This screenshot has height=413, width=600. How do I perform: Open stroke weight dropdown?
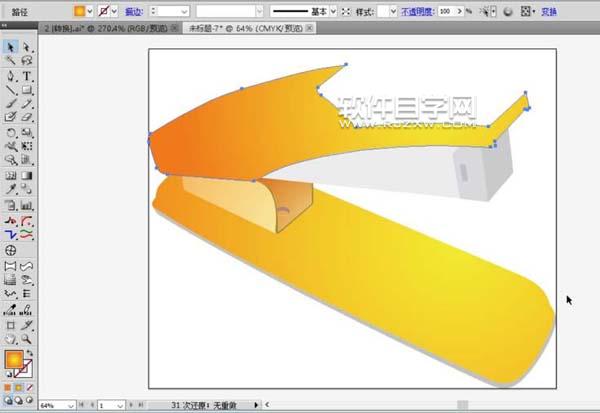(184, 12)
